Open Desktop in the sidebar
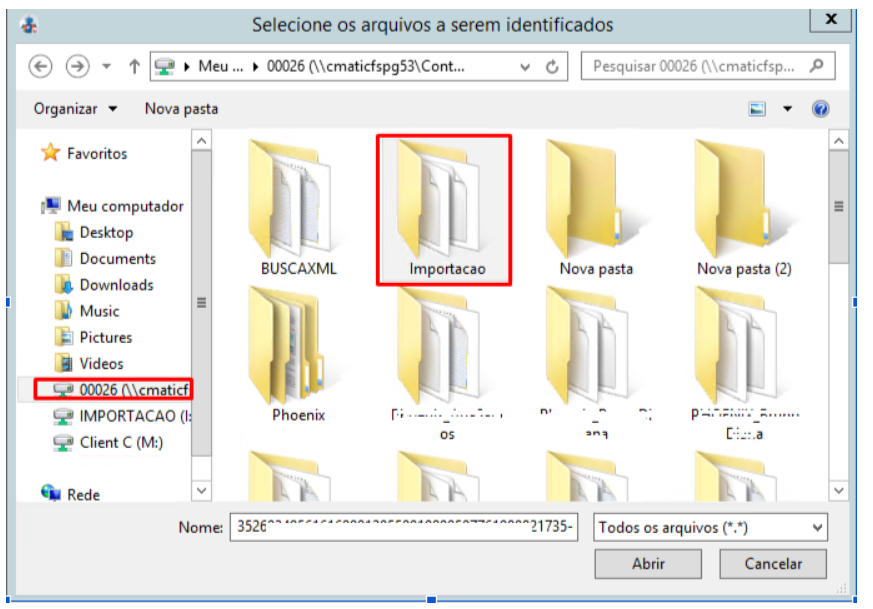Screen dimensions: 873x609 [94, 232]
